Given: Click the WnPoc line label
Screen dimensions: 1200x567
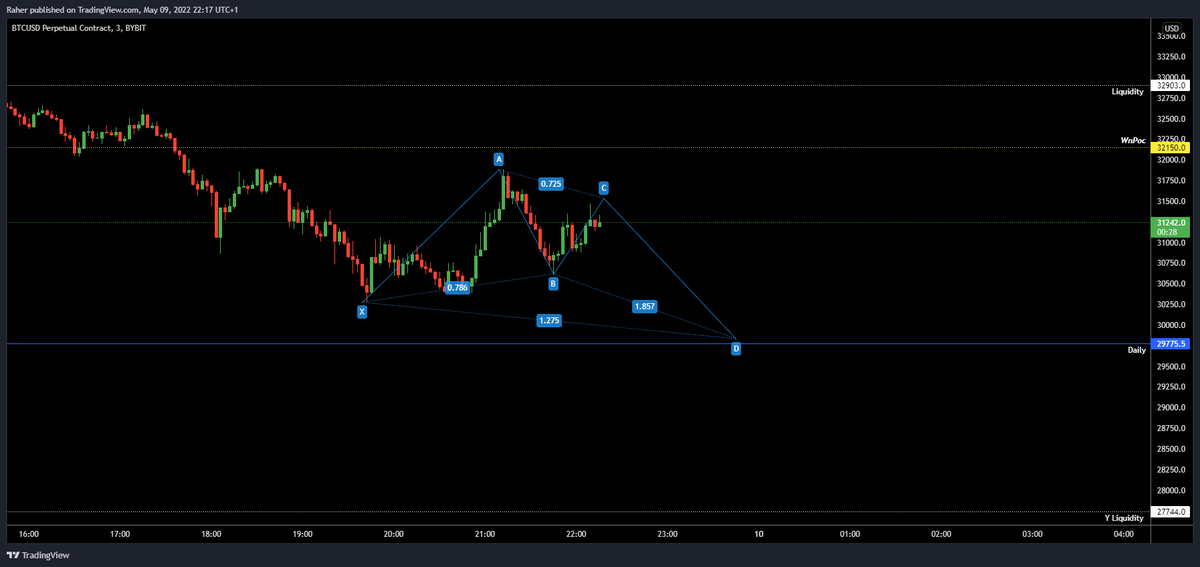Looking at the screenshot, I should pyautogui.click(x=1133, y=141).
